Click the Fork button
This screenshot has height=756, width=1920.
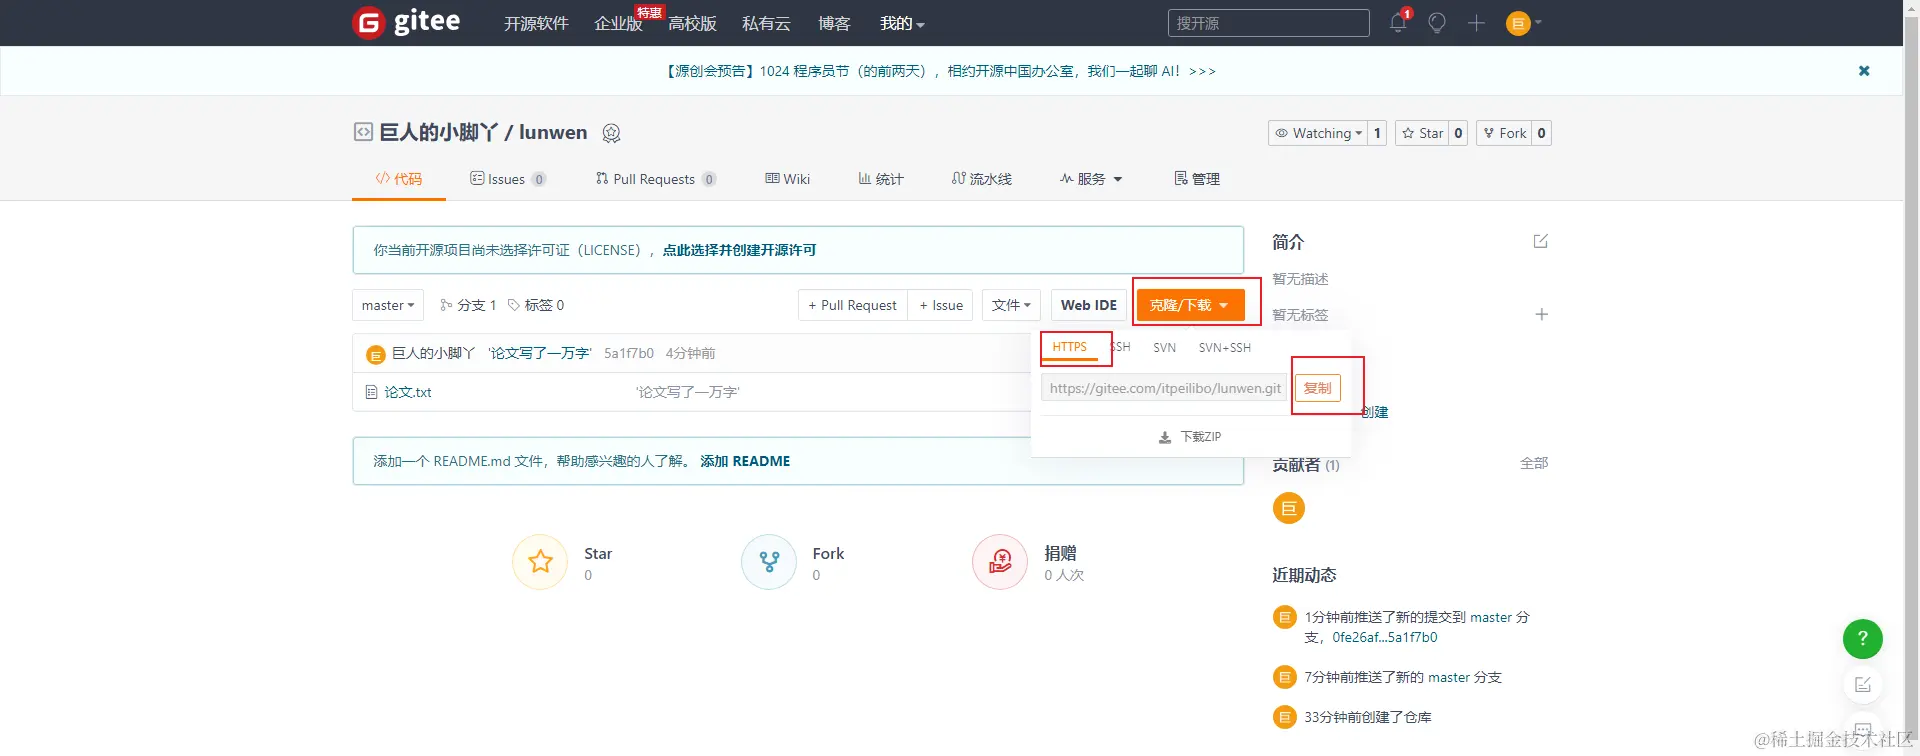[x=1504, y=133]
